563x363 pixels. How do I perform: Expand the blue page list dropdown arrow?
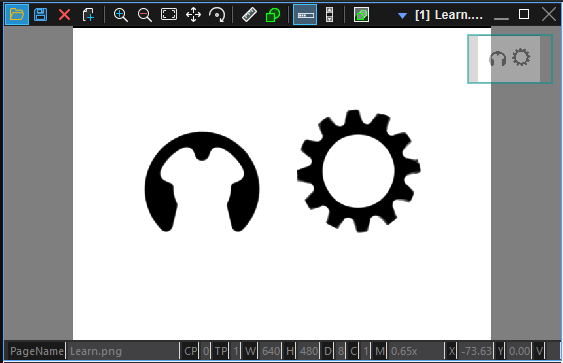(x=403, y=15)
